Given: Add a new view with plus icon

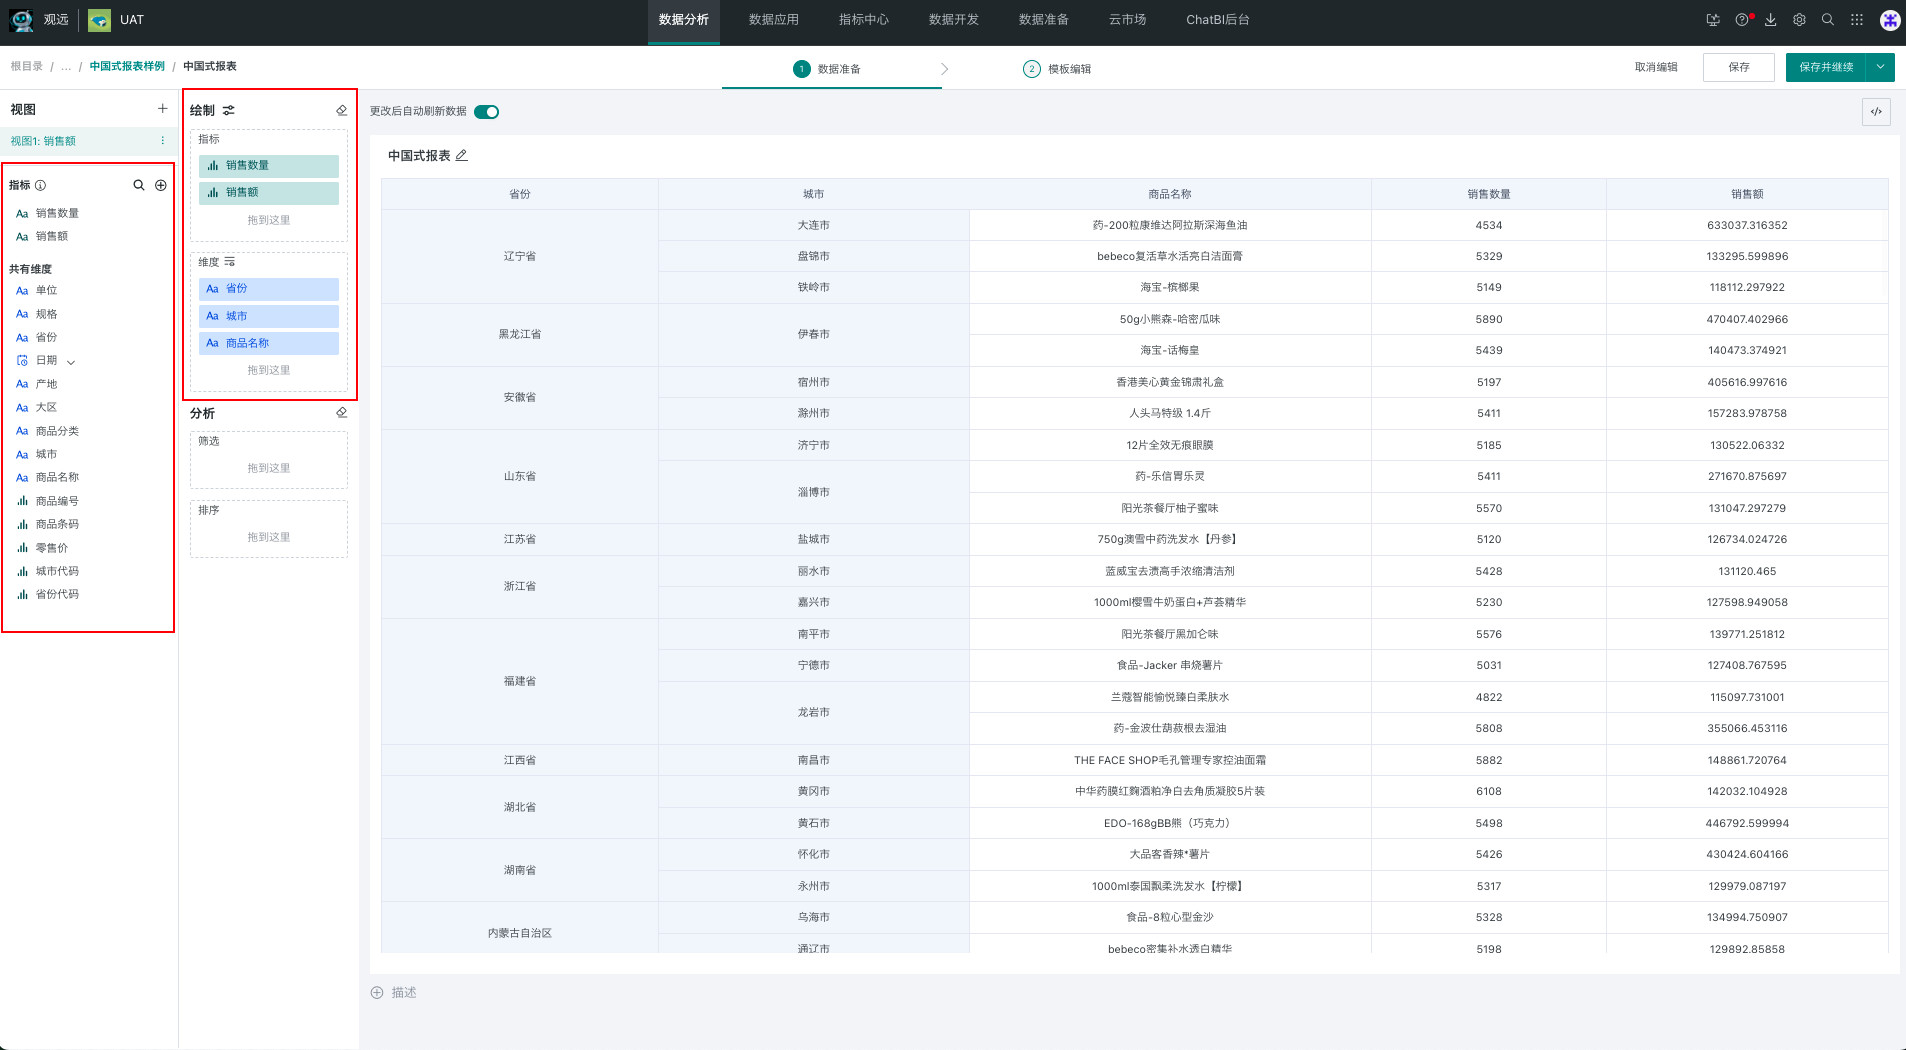Looking at the screenshot, I should coord(162,109).
